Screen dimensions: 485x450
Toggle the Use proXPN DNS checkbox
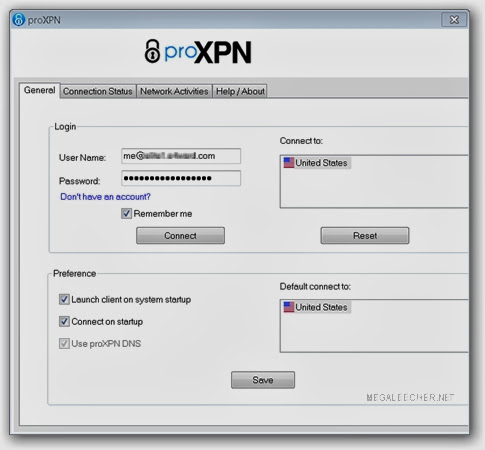click(64, 343)
